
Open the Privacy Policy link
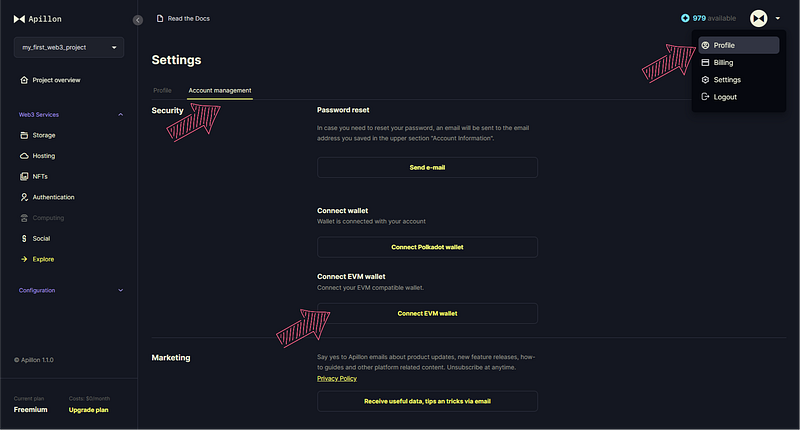(x=337, y=378)
